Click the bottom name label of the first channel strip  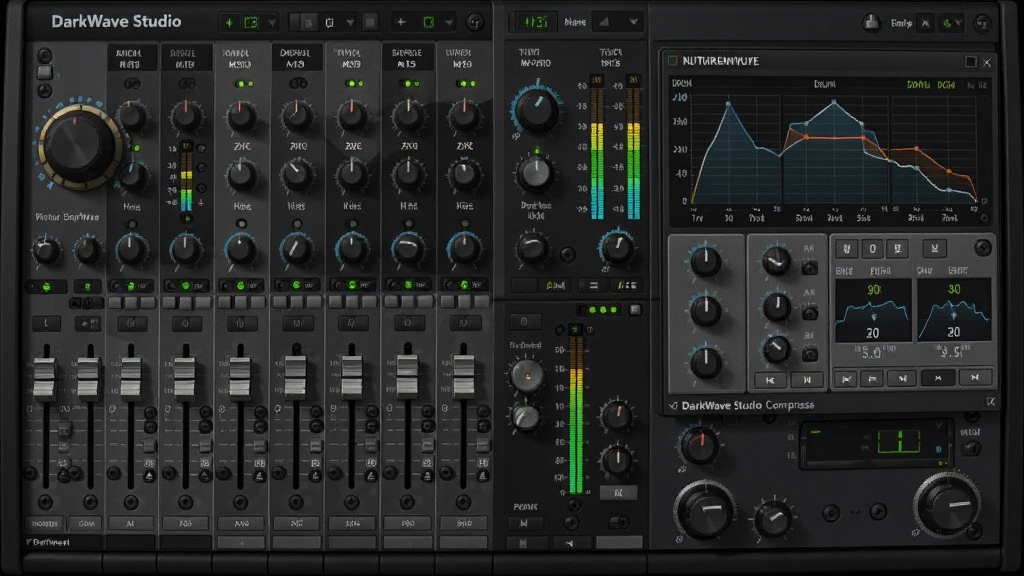click(130, 523)
